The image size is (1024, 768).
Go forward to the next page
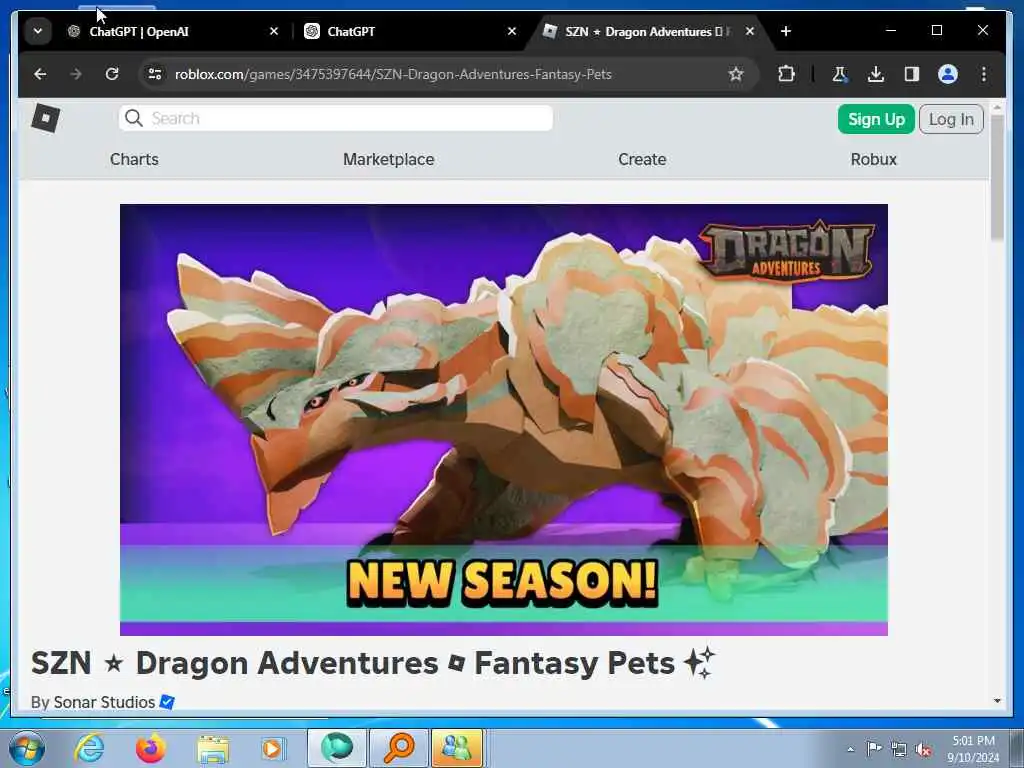pos(76,74)
